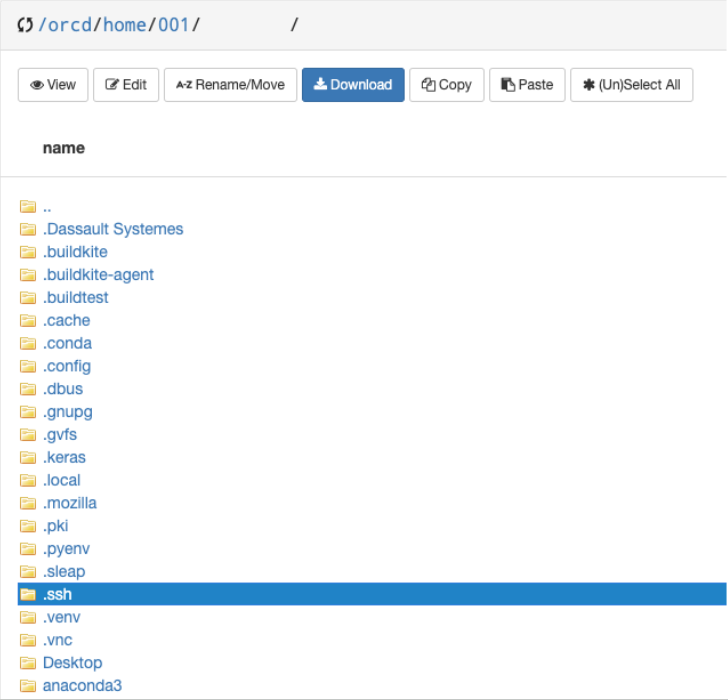
Task: Open the .keras folder
Action: tap(64, 458)
